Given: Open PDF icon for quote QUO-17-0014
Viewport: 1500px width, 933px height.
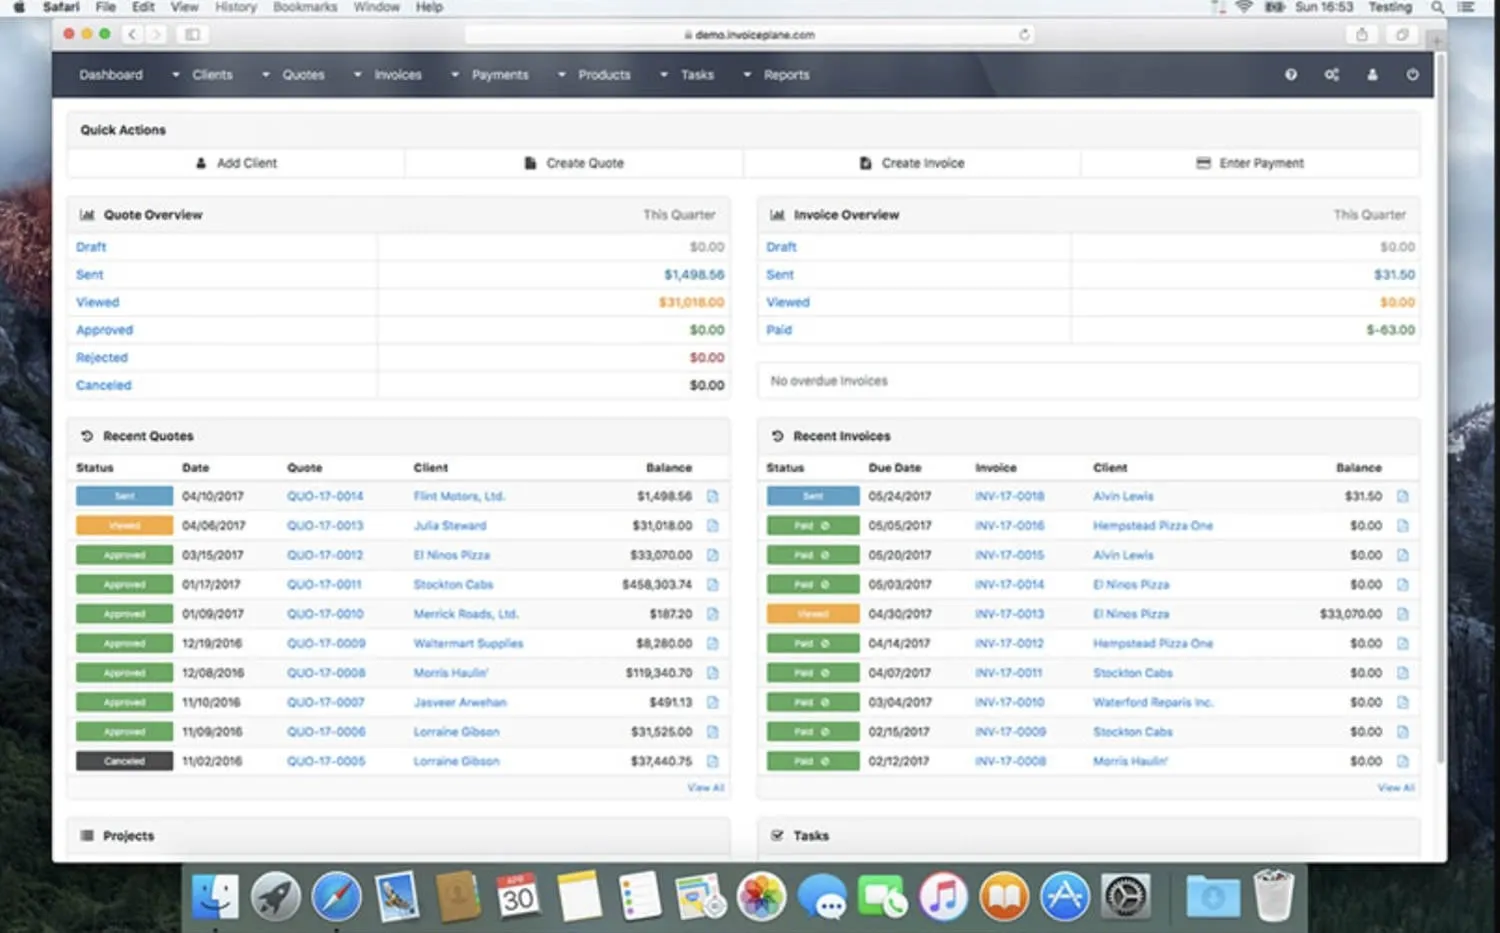Looking at the screenshot, I should coord(712,496).
